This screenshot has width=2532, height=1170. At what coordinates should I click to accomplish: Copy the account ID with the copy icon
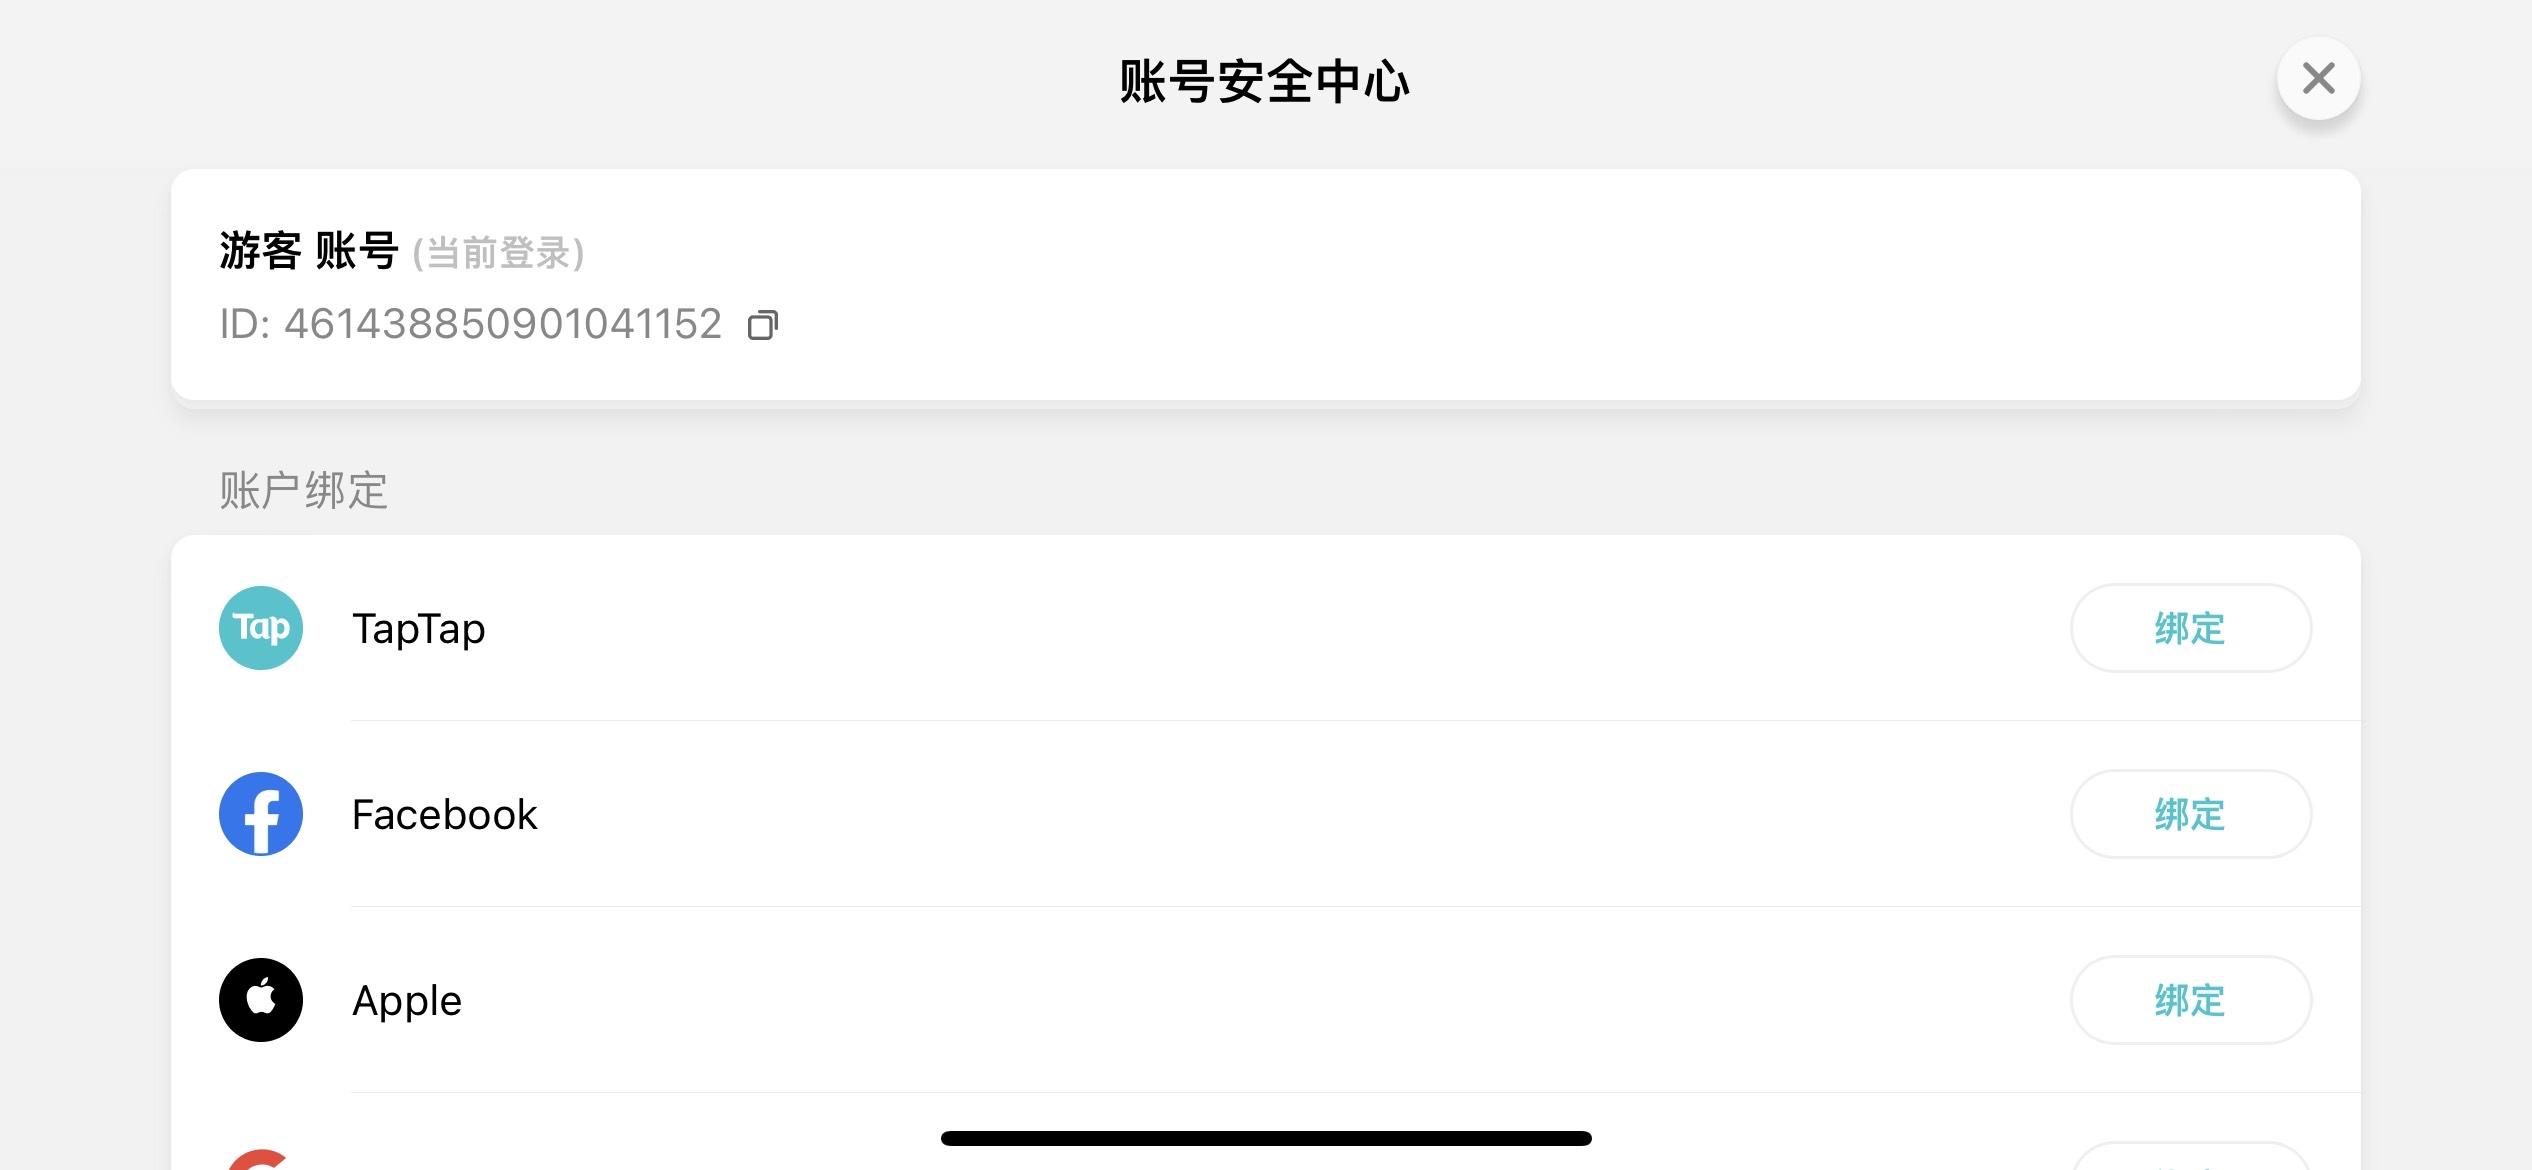[x=763, y=325]
